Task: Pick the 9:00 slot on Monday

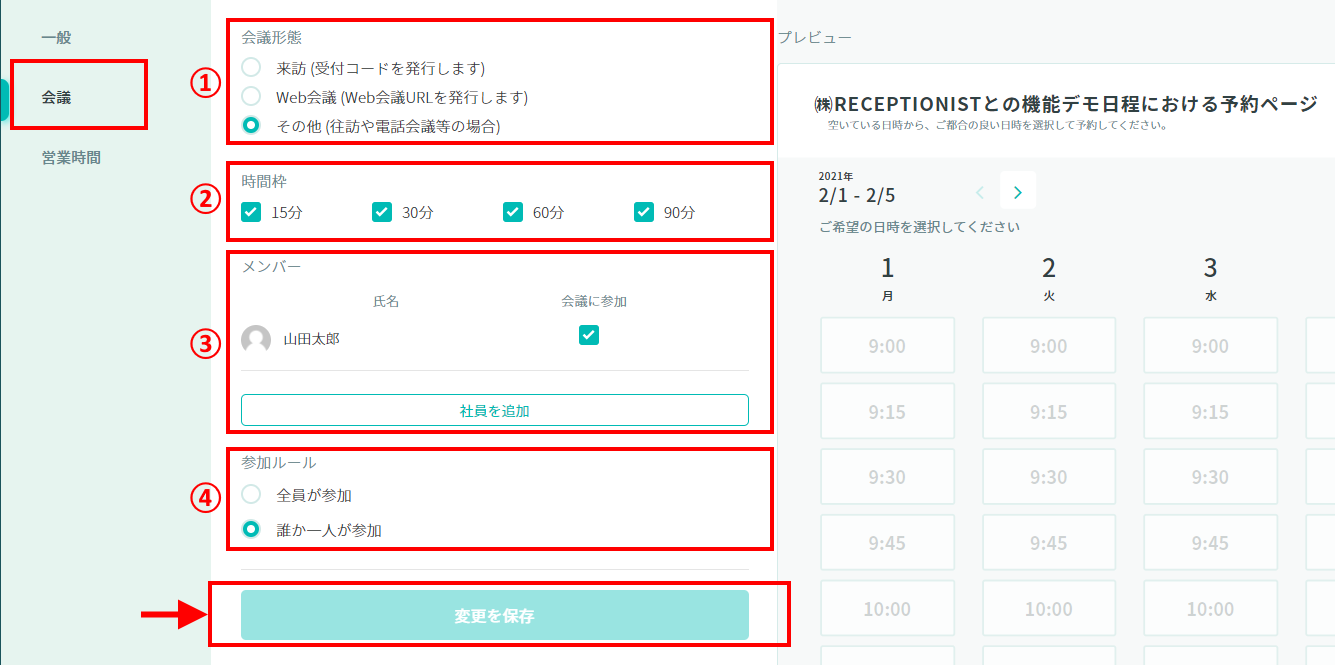Action: coord(887,346)
